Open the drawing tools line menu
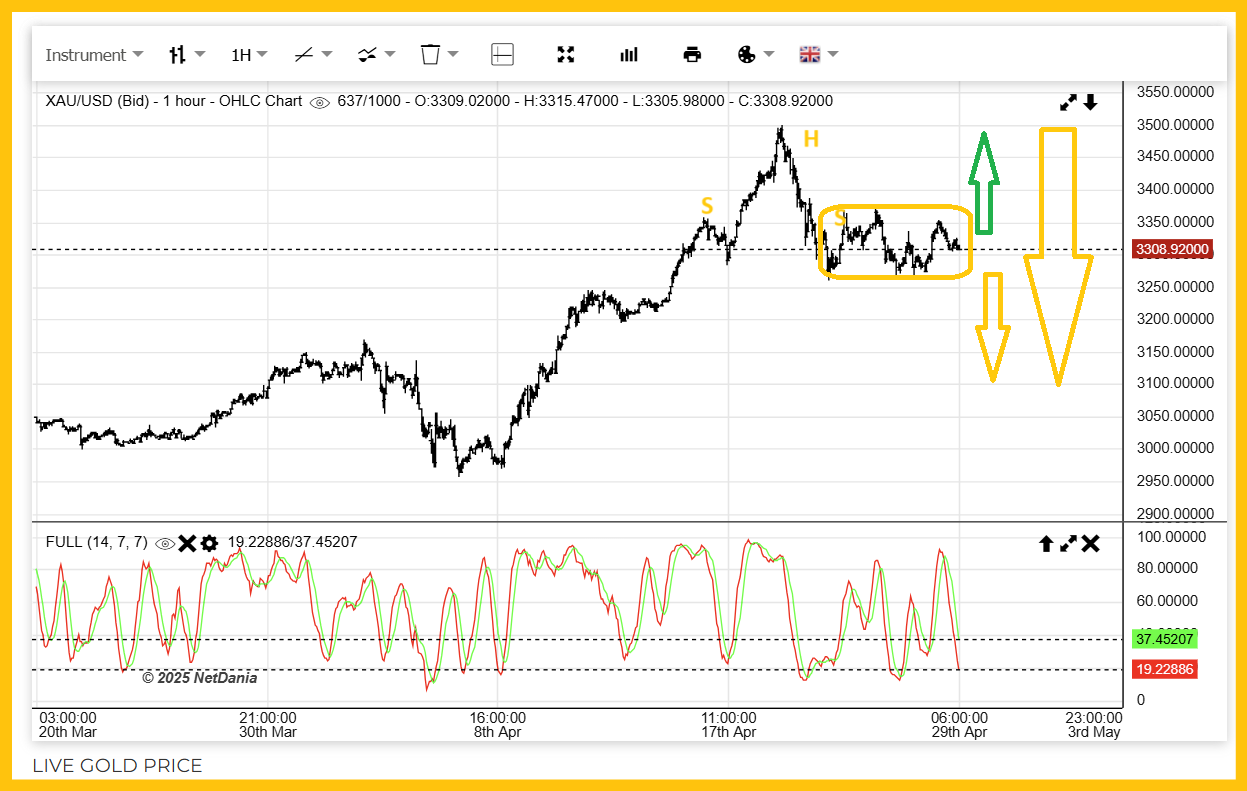This screenshot has width=1247, height=791. [312, 55]
